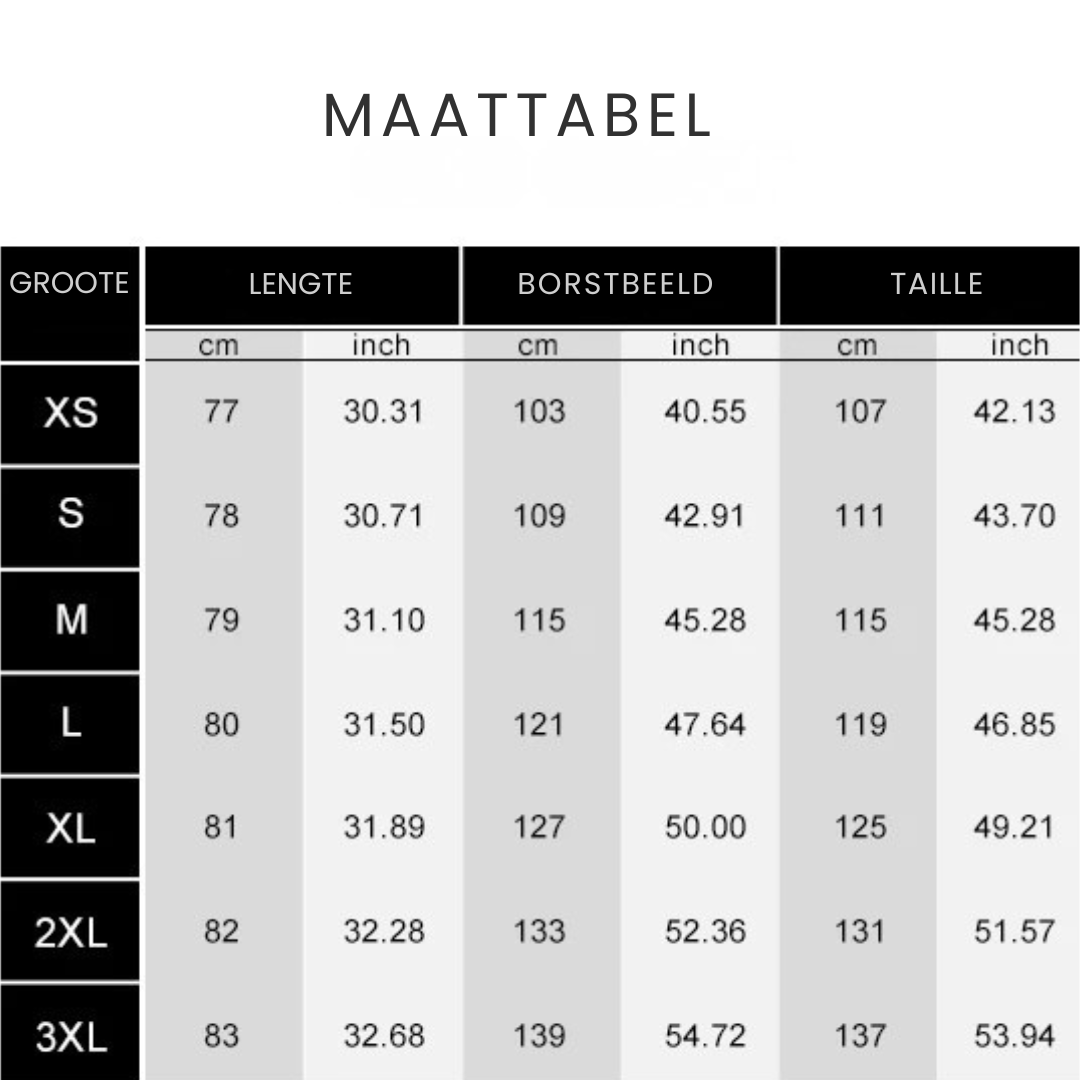
Task: Click the L size row label
Action: [70, 723]
